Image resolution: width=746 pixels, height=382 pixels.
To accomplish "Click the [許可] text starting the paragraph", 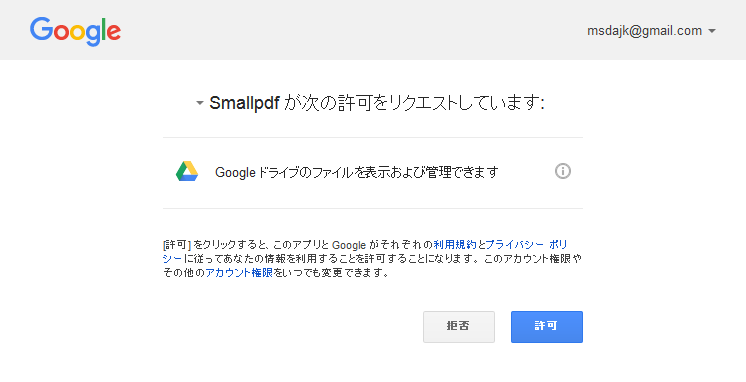I will [x=177, y=245].
